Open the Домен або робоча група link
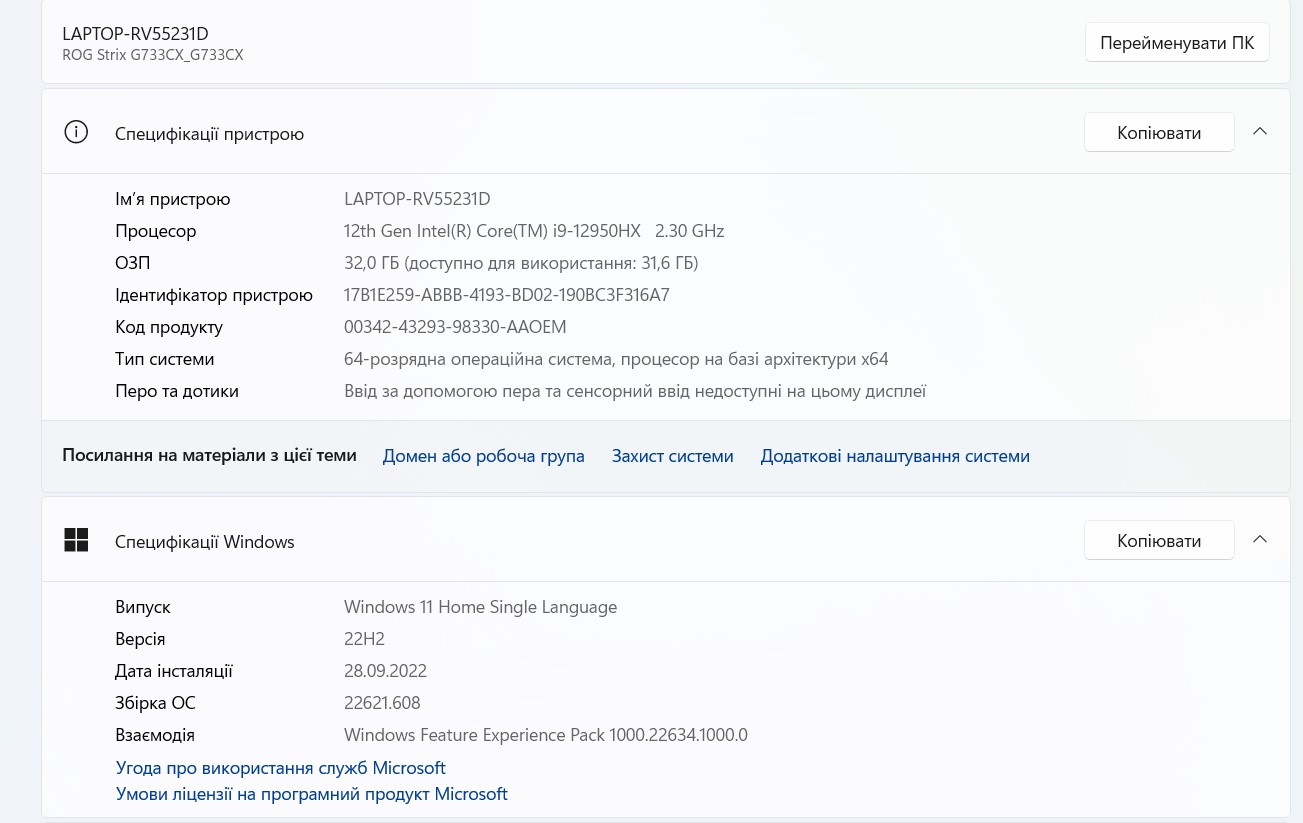 [483, 456]
